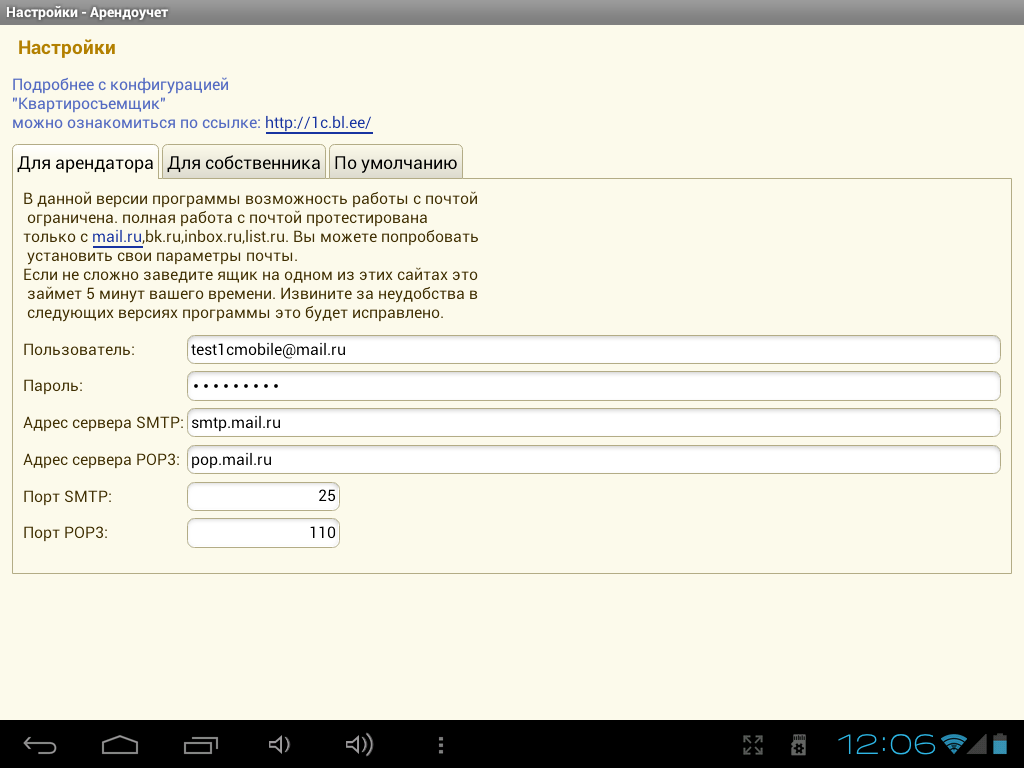The width and height of the screenshot is (1024, 768).
Task: Switch to the Для собственника tab
Action: [x=244, y=163]
